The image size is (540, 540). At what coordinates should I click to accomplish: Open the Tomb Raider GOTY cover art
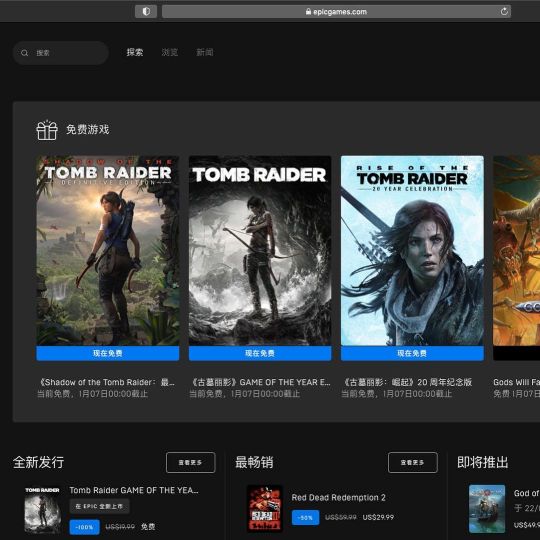pos(260,251)
